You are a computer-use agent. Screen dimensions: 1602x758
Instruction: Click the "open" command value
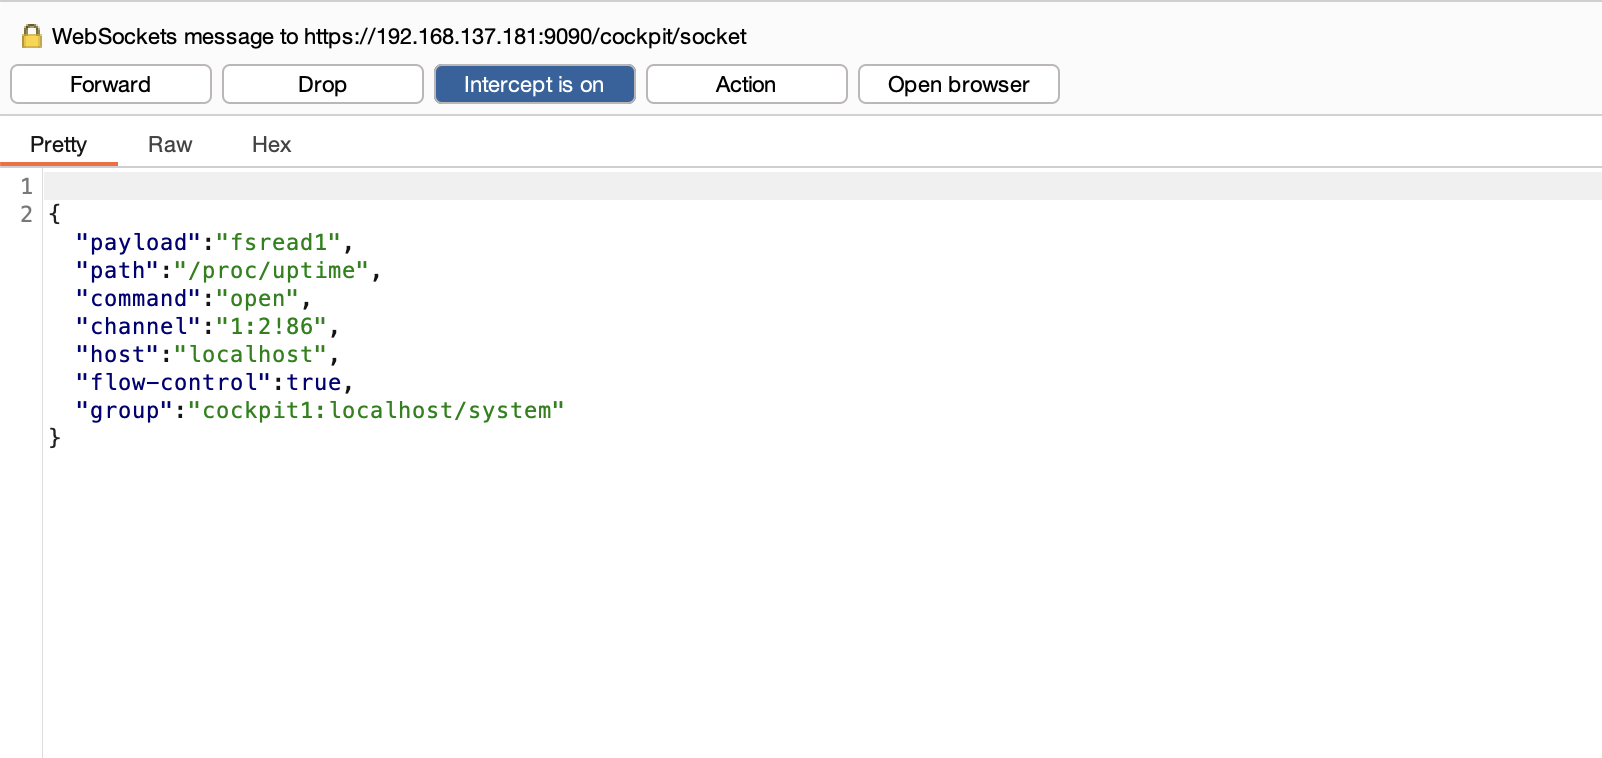point(258,298)
